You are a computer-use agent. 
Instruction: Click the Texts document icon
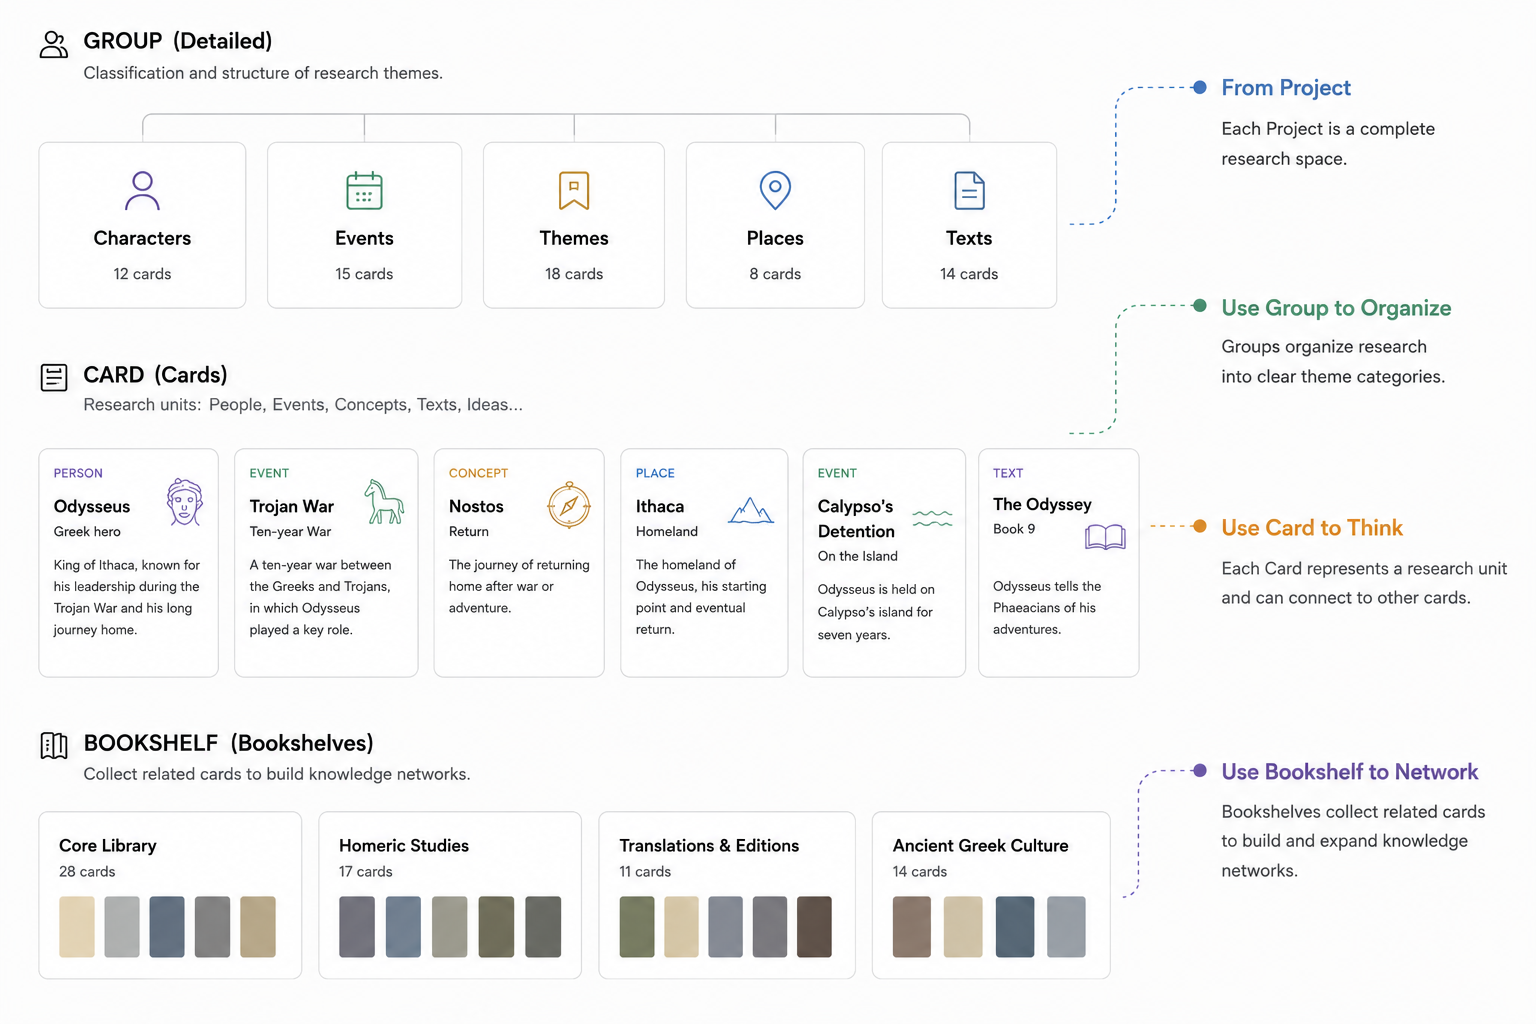pyautogui.click(x=969, y=190)
